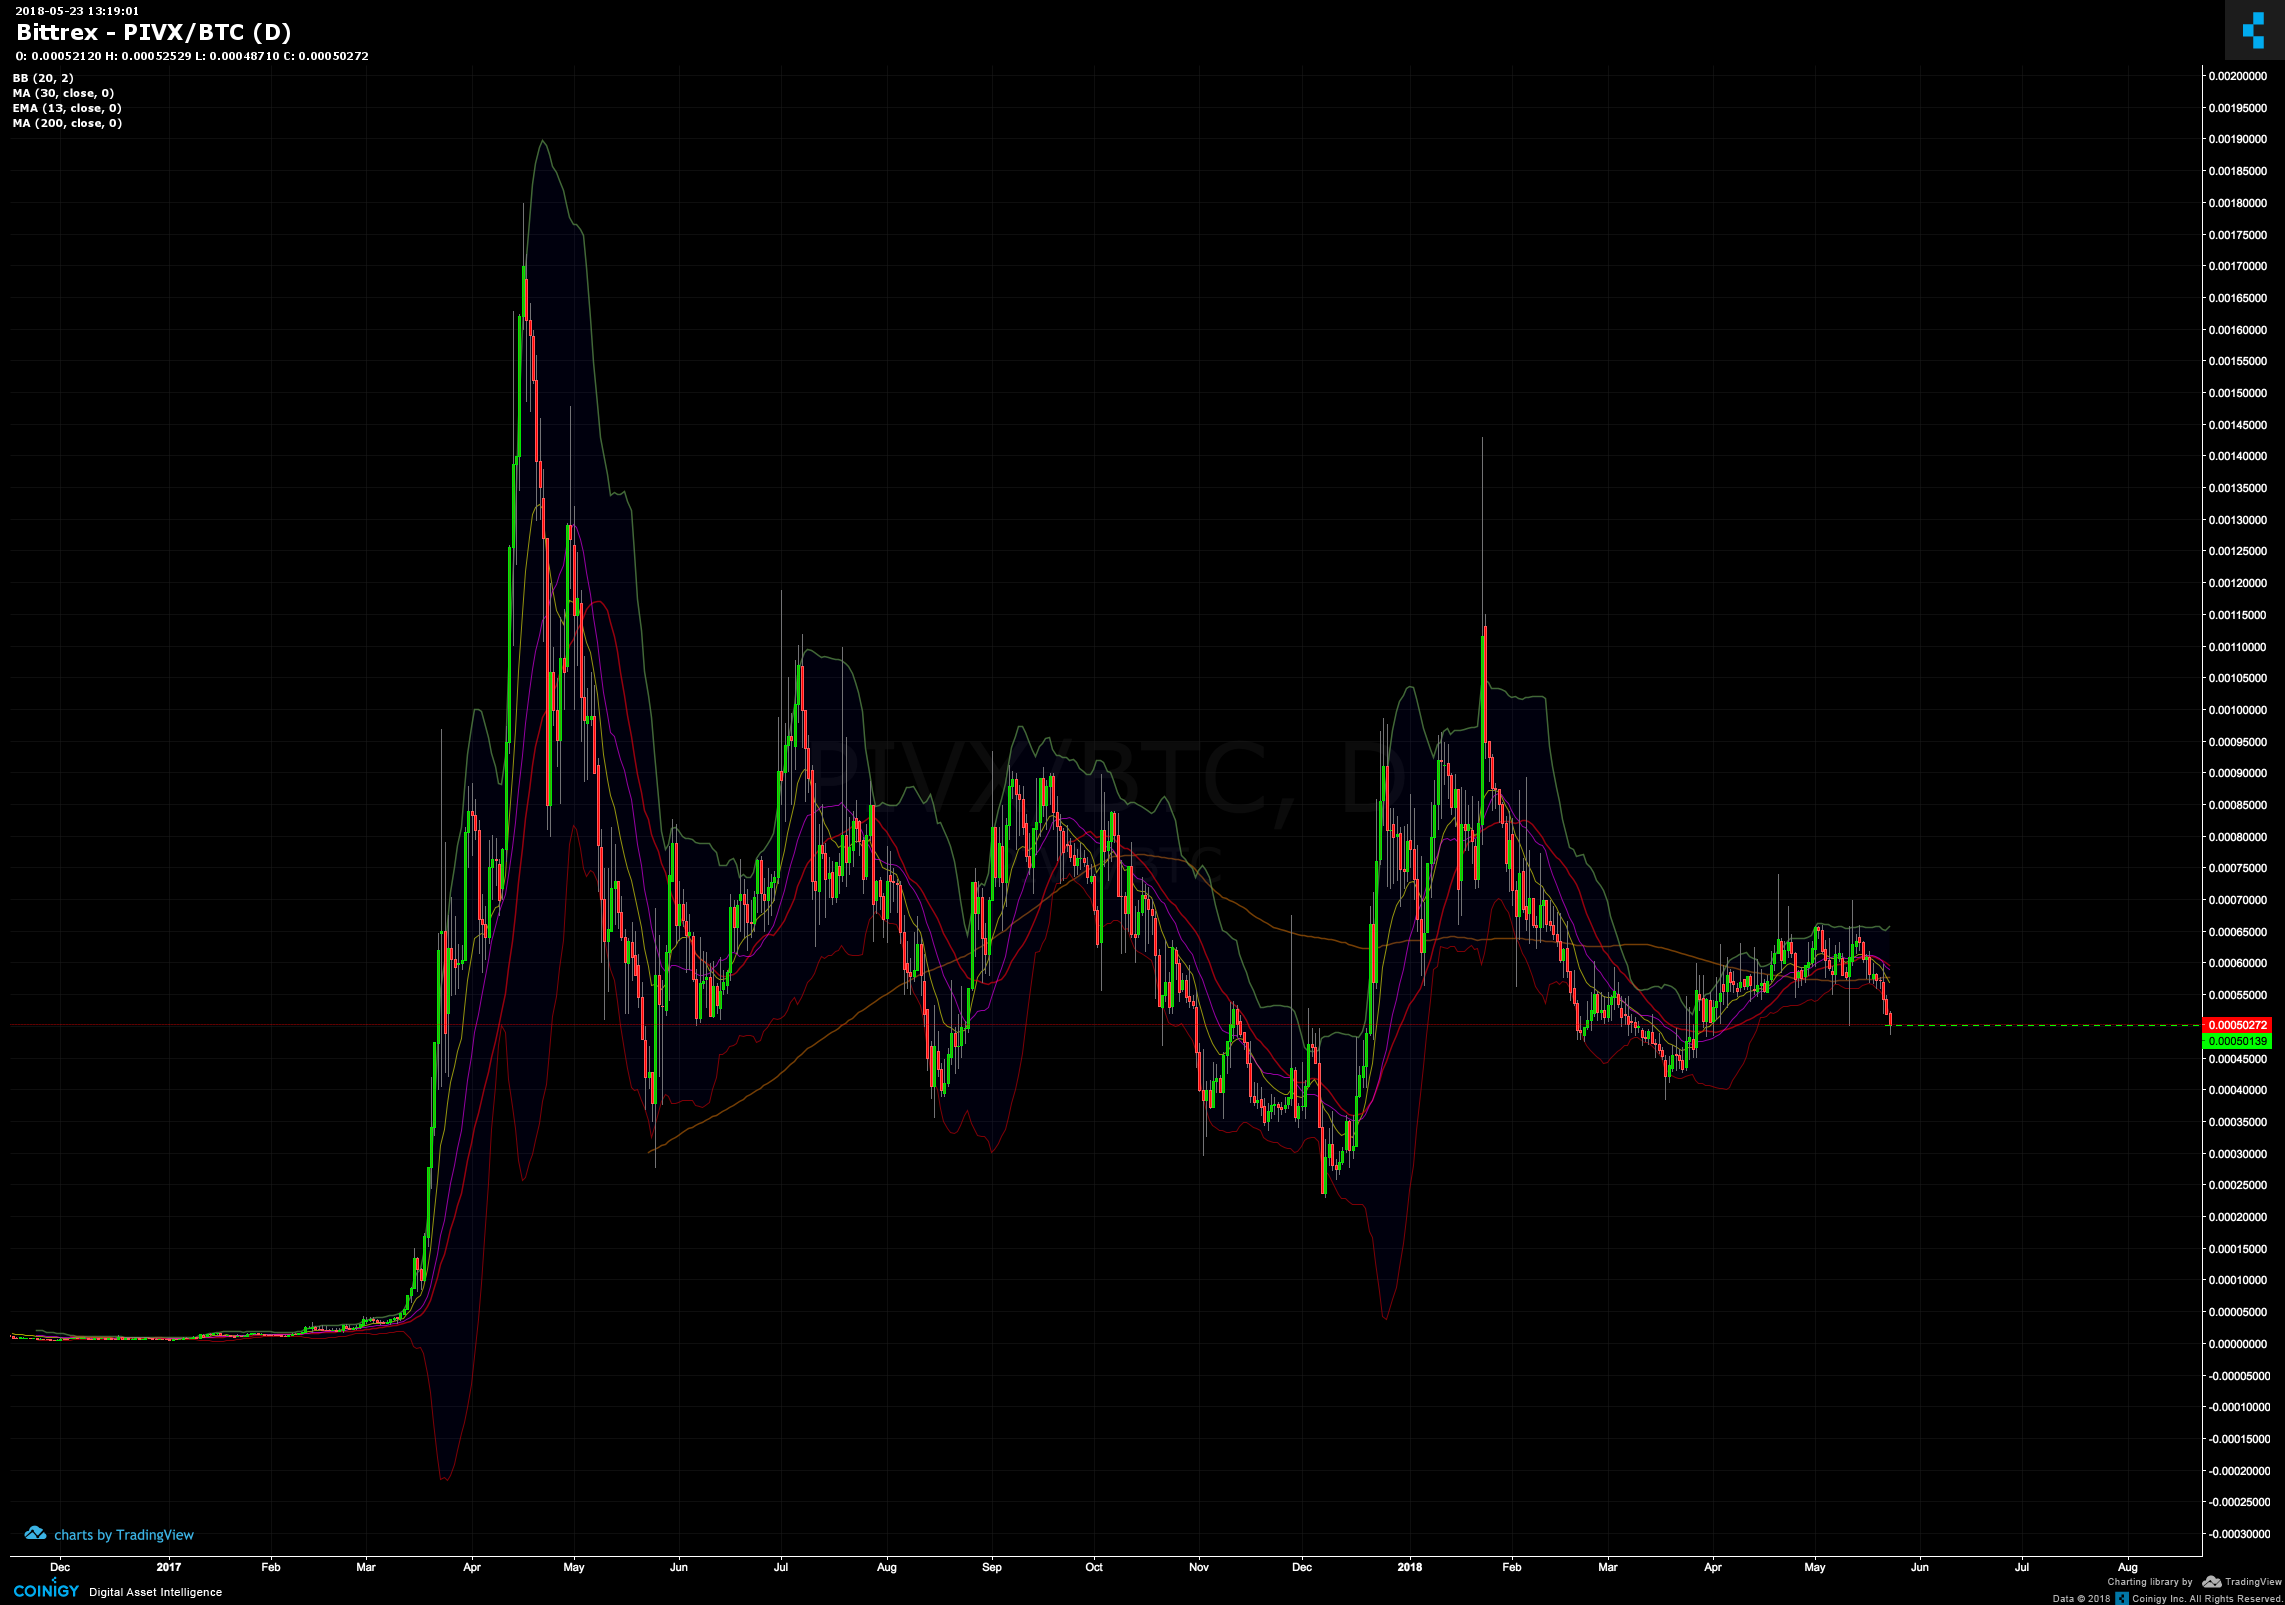Click the small Coinigy icon in footer
The height and width of the screenshot is (1605, 2285).
click(x=2122, y=1598)
